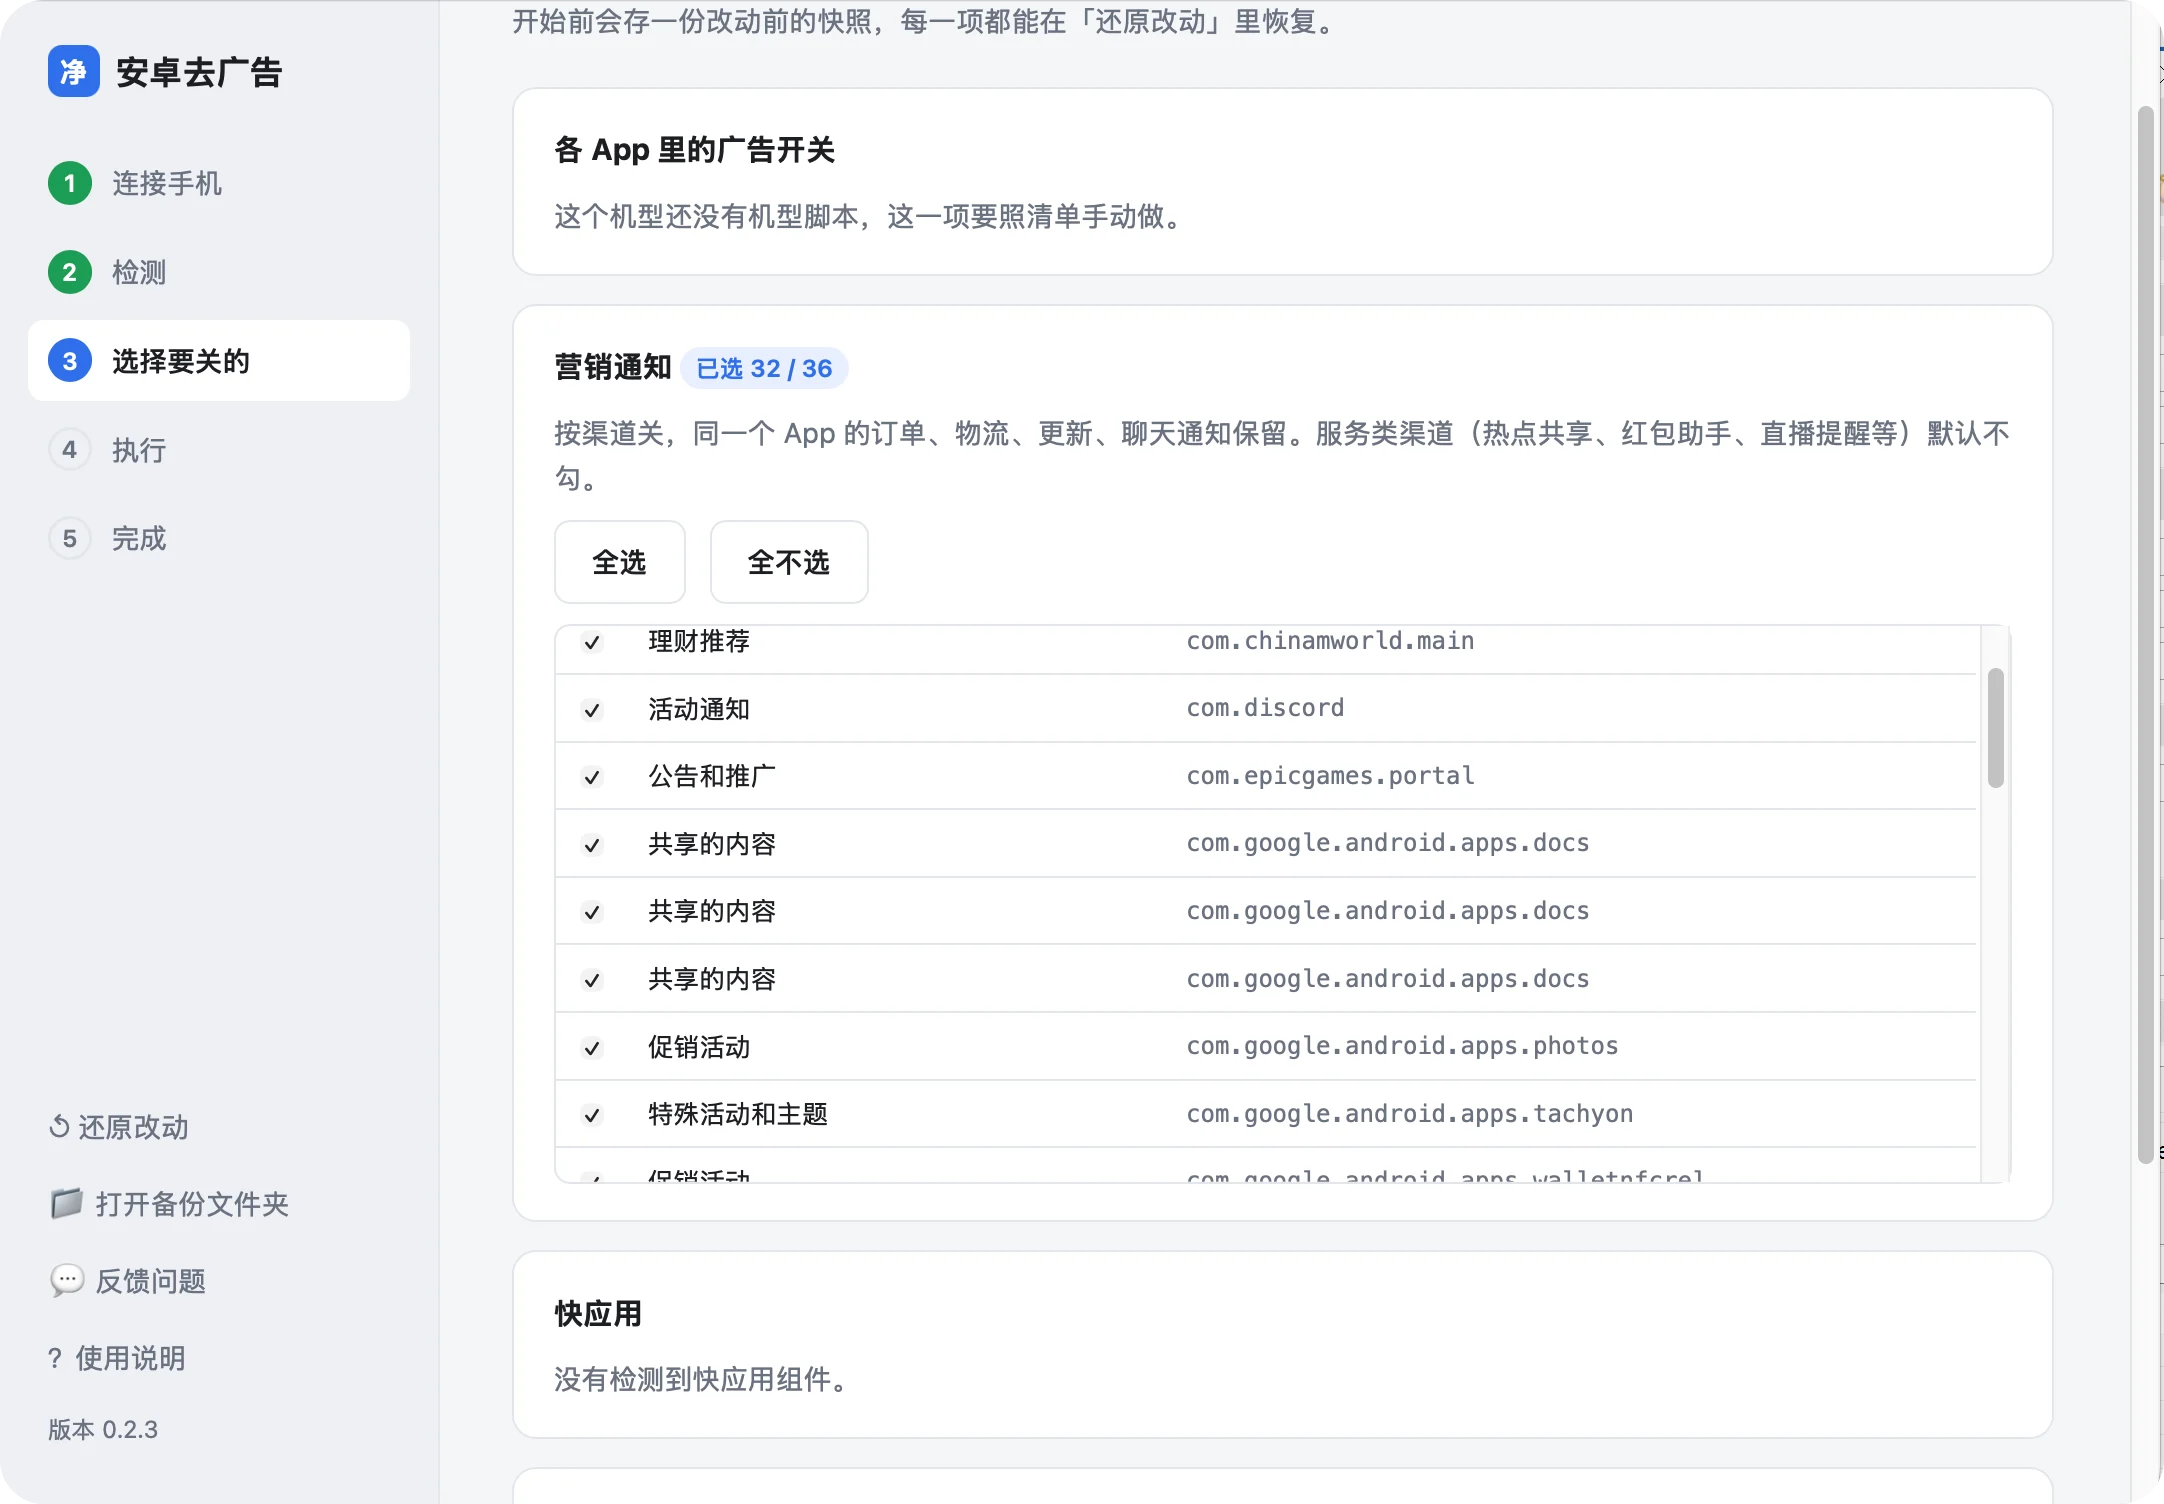
Task: Click package name com.google.android.apps.photos
Action: (x=1402, y=1046)
